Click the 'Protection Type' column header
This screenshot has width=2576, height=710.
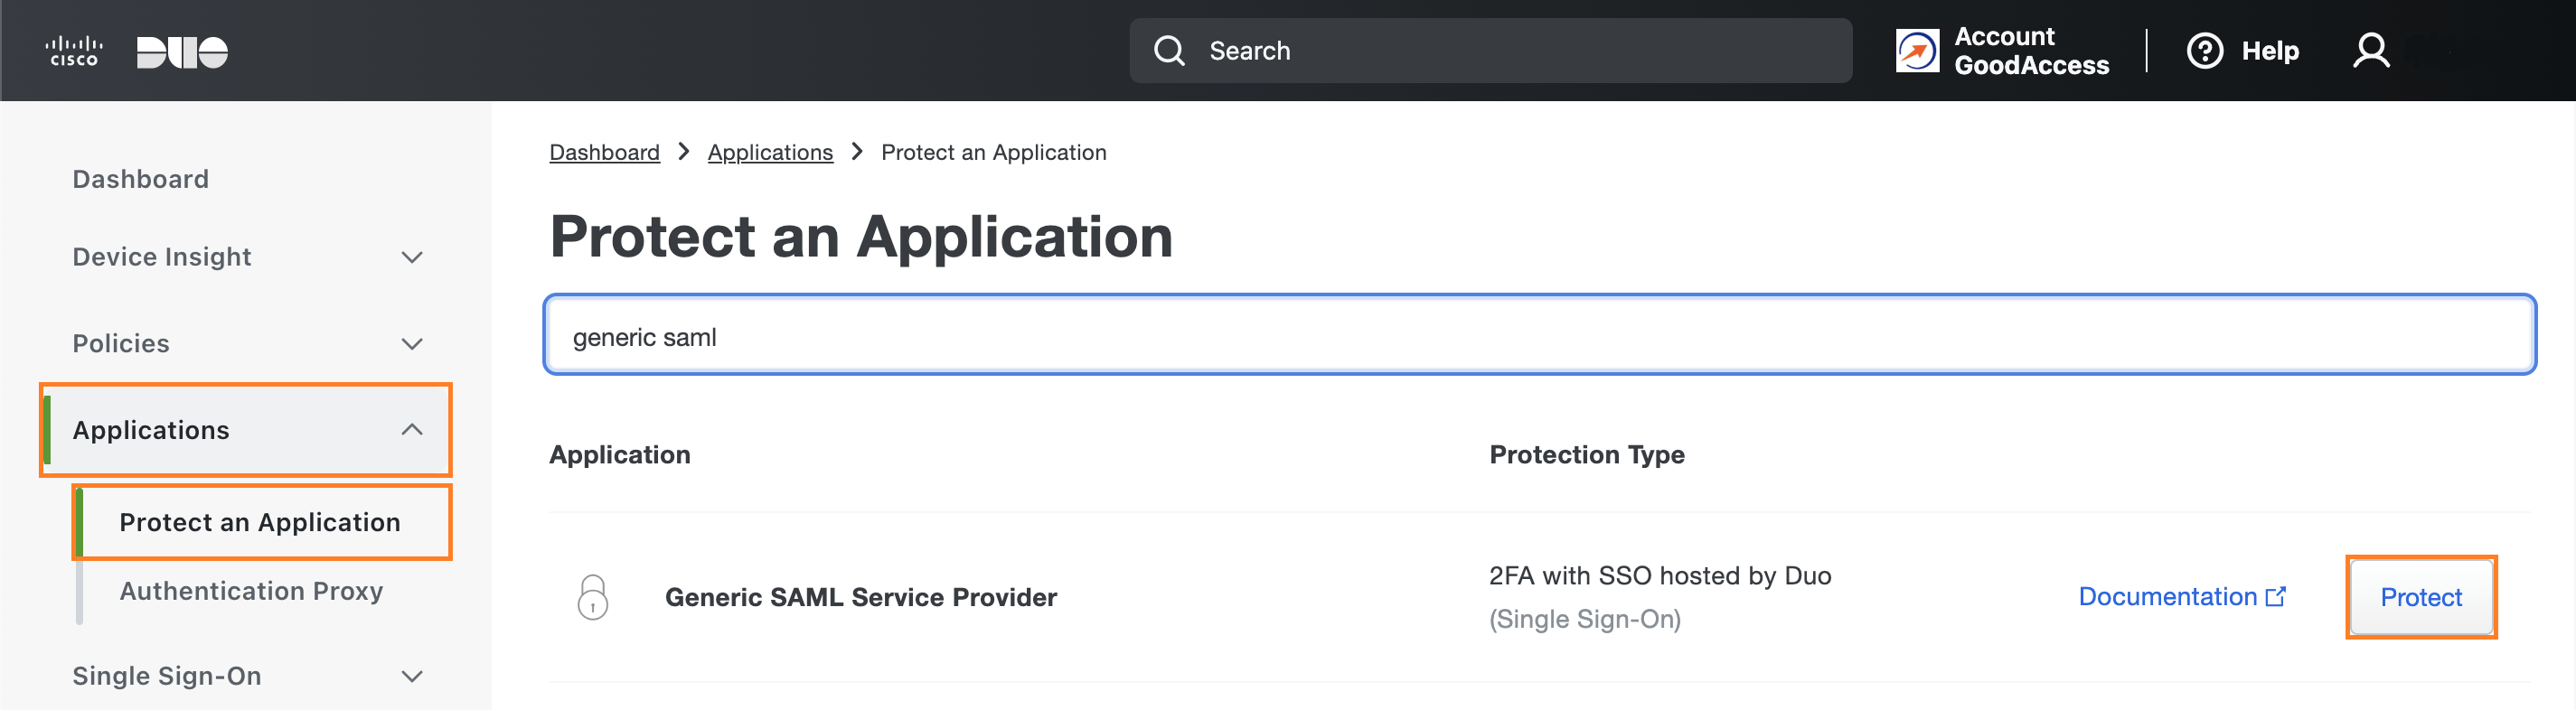pos(1587,455)
